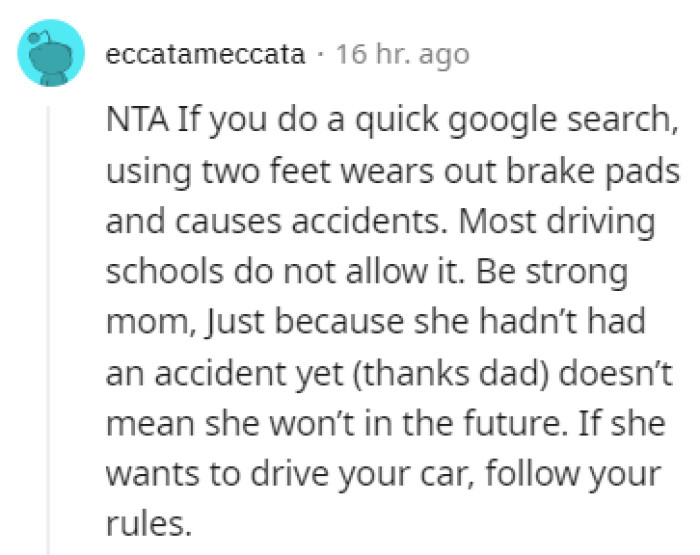Screen dimensions: 700x555
Task: Click the words 'Be strong' in comment
Action: [552, 273]
